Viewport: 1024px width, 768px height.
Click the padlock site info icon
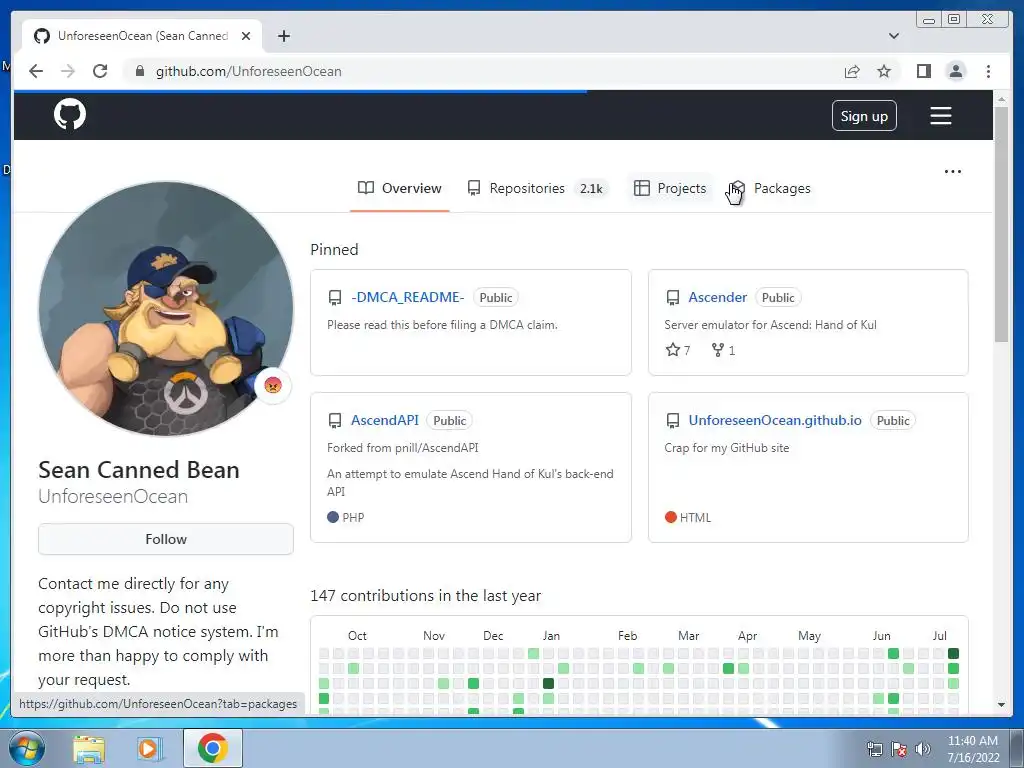140,71
